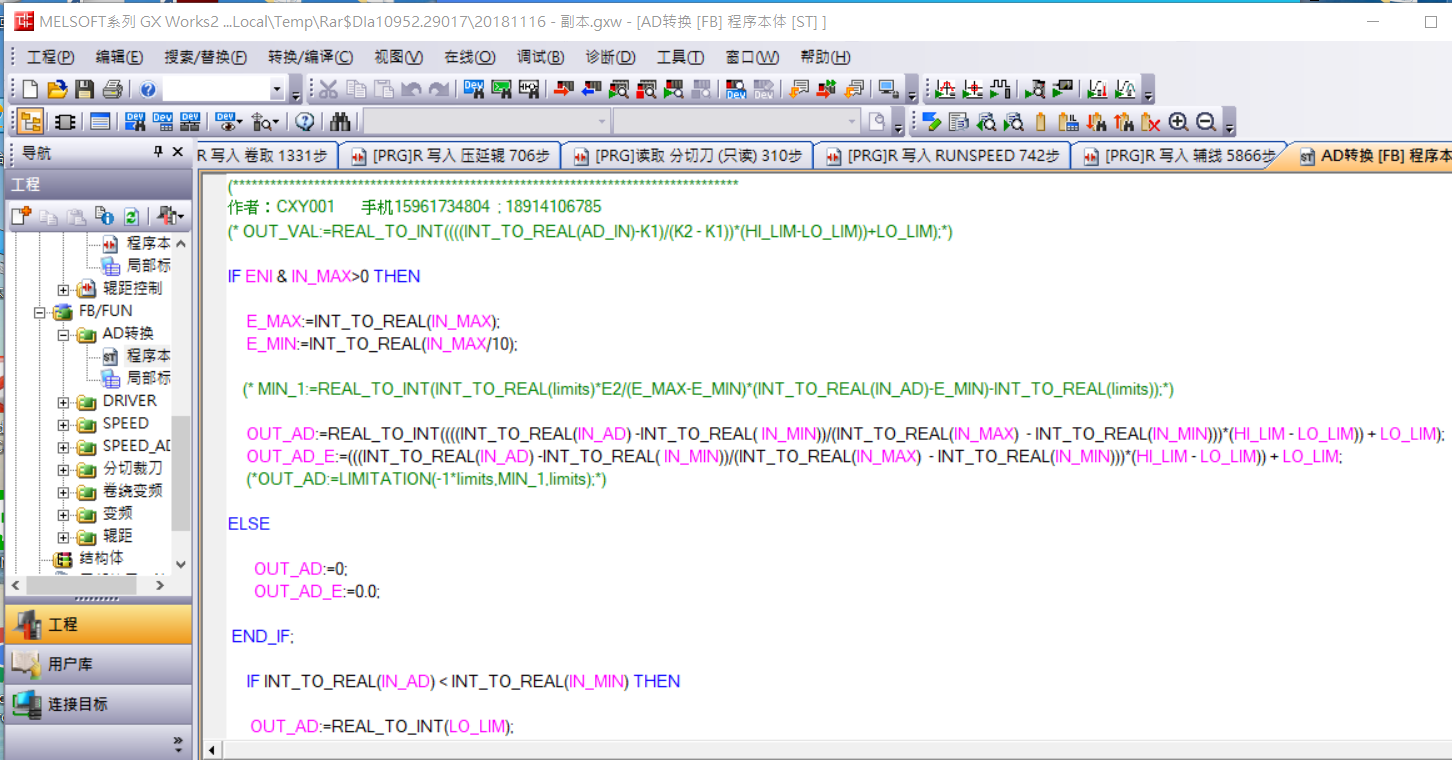Click the refresh icon in project panel
The image size is (1452, 760).
click(131, 216)
